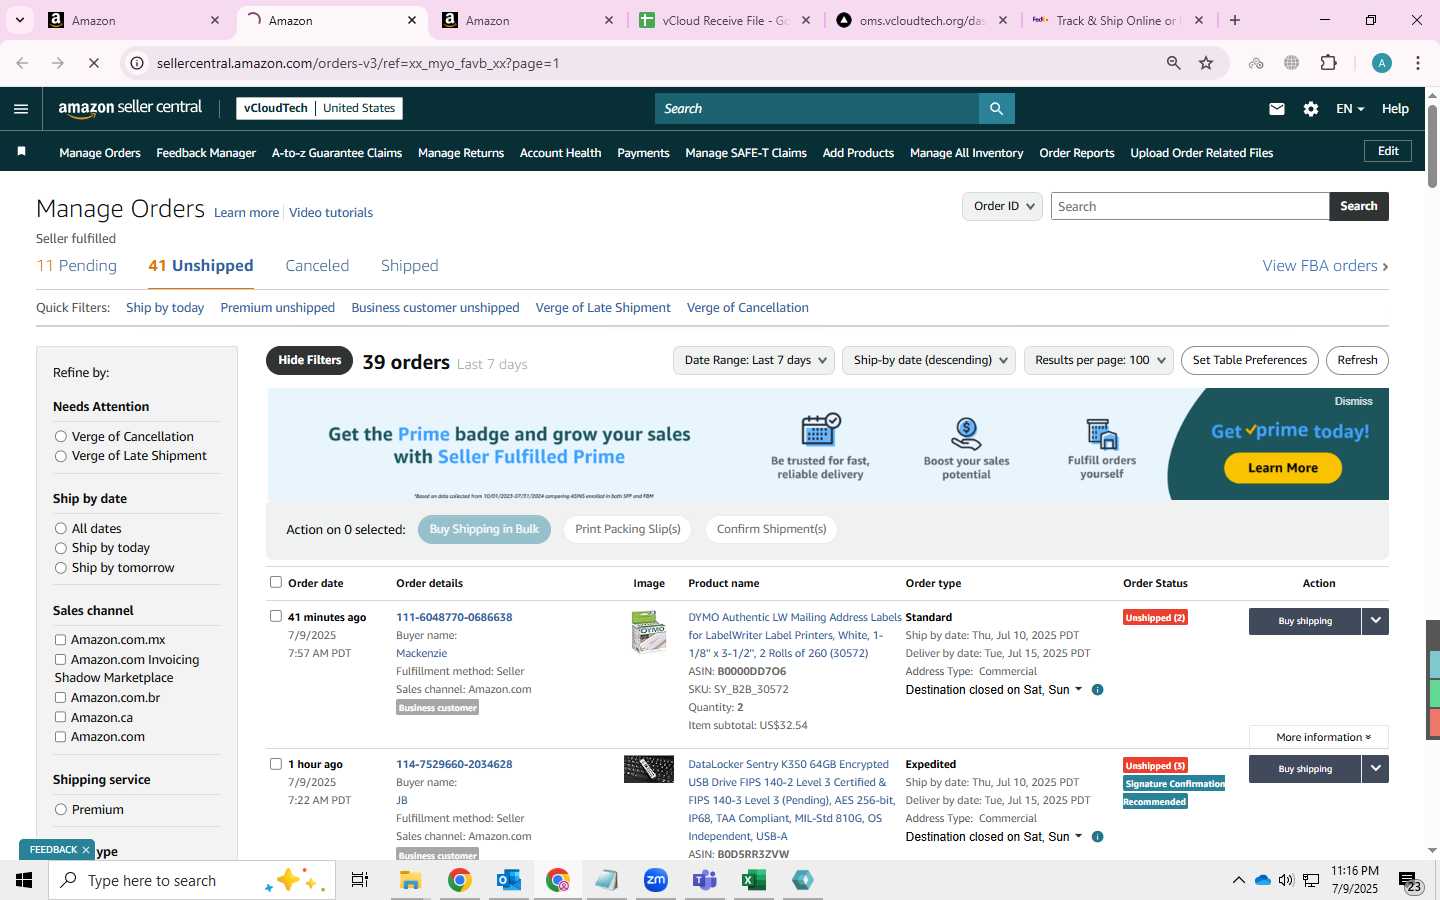Screen dimensions: 1440x900
Task: Click the Refresh orders button
Action: point(1357,360)
